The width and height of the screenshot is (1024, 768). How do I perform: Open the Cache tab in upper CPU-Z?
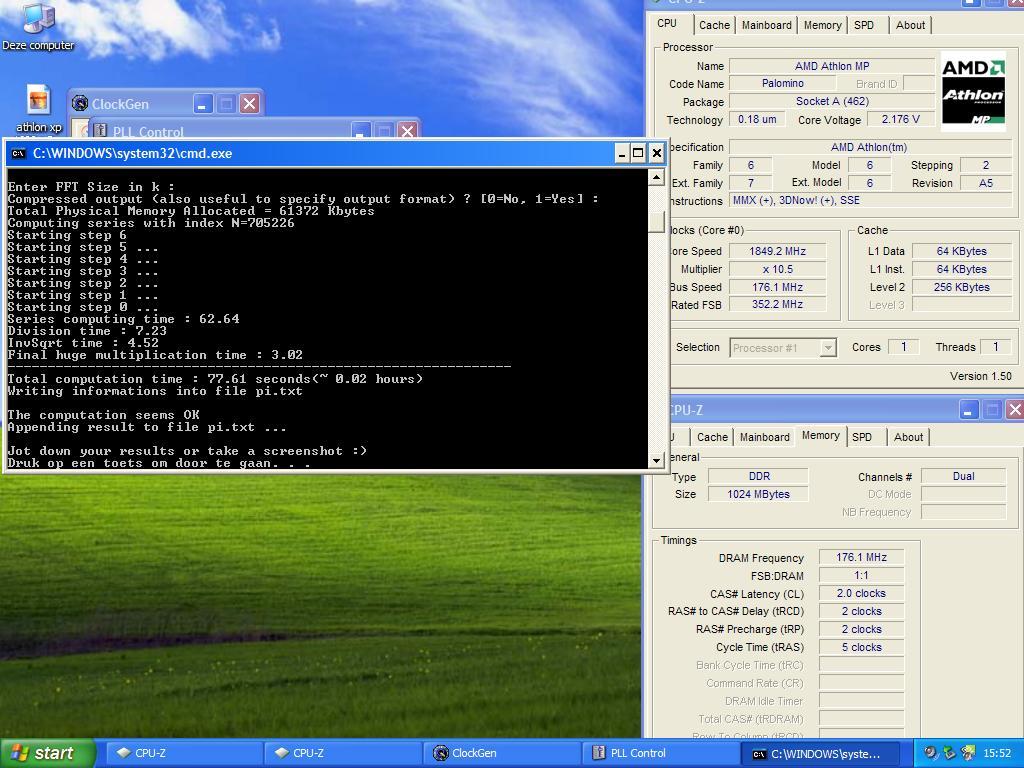(x=714, y=25)
